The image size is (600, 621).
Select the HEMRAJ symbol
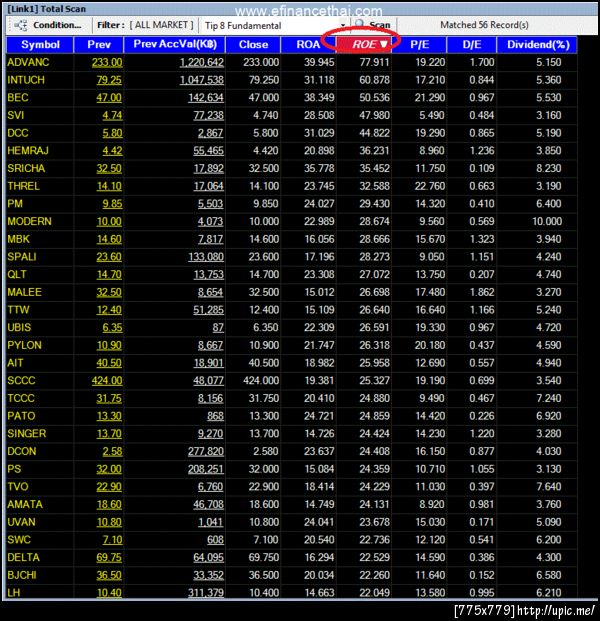pyautogui.click(x=28, y=151)
